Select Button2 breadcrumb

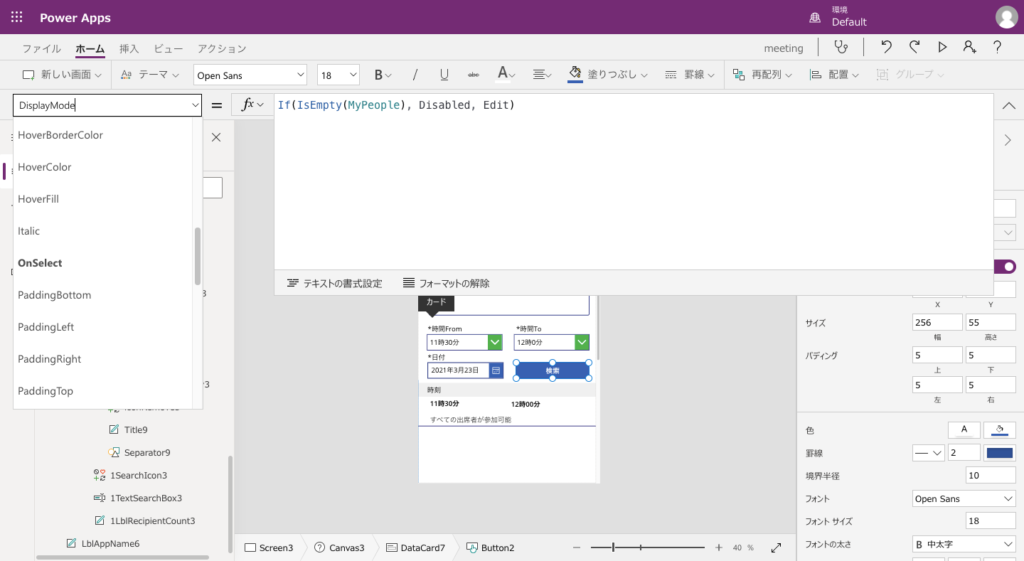[x=490, y=547]
